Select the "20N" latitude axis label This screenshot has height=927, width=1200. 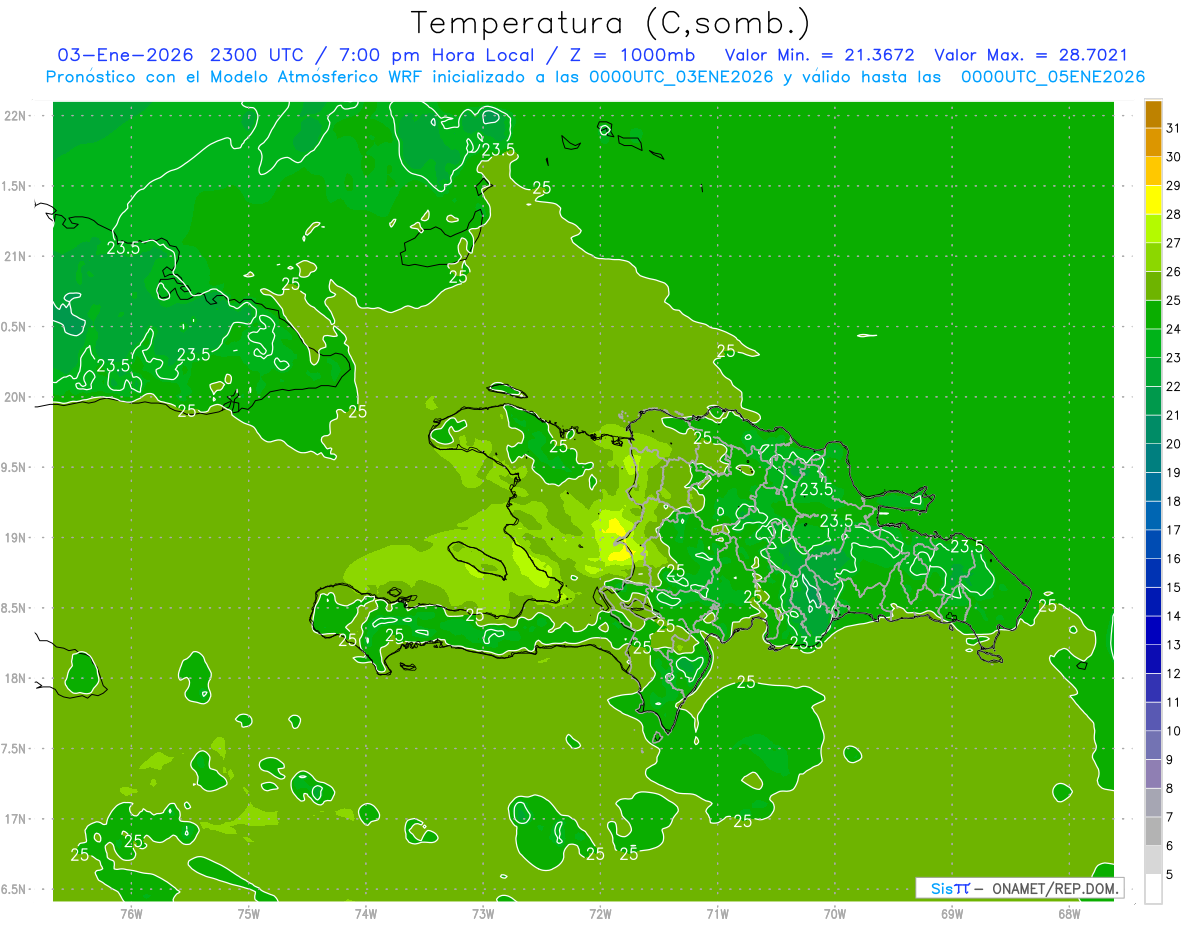click(x=15, y=397)
